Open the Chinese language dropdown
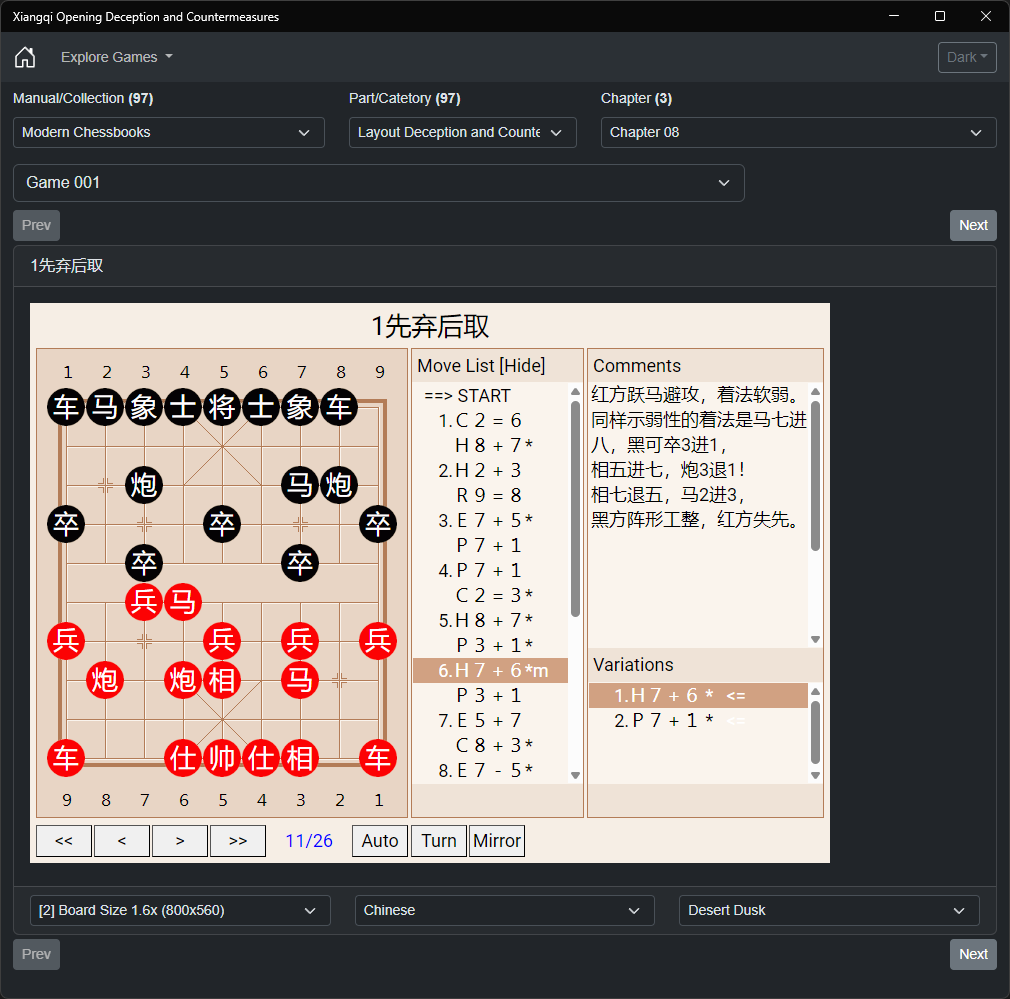Viewport: 1010px width, 999px height. click(504, 910)
